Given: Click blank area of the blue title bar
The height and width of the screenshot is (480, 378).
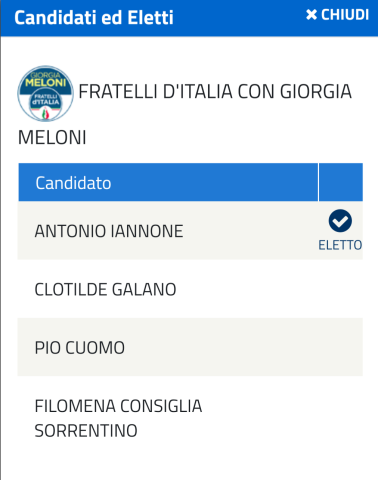Looking at the screenshot, I should 240,18.
